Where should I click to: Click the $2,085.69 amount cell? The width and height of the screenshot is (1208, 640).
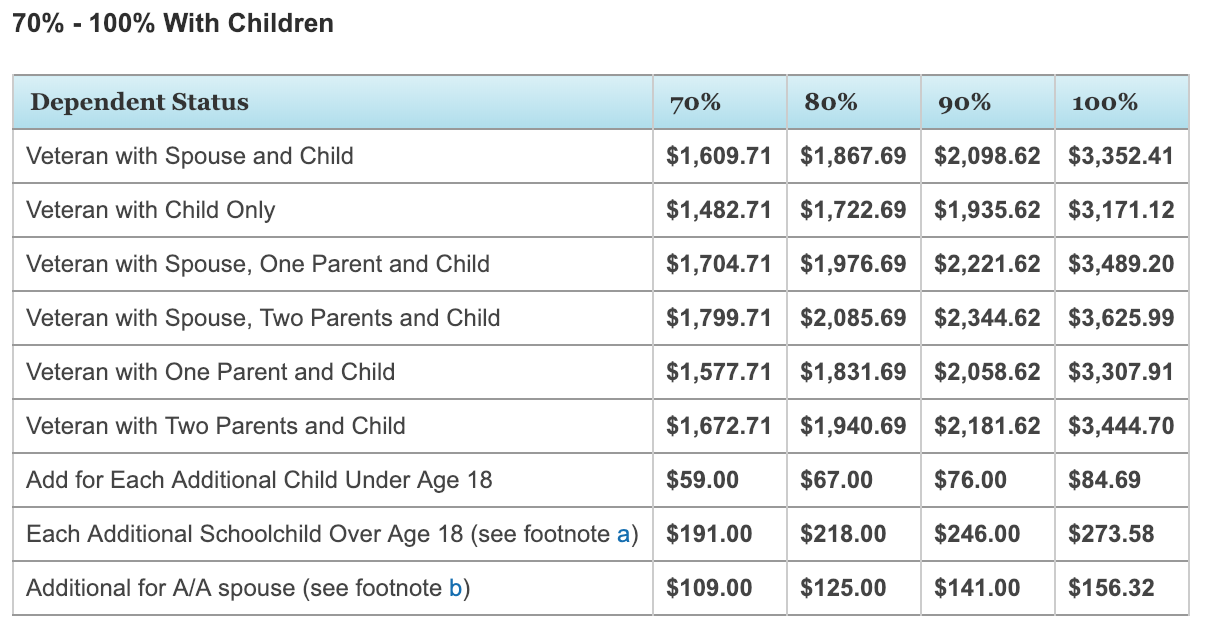click(x=853, y=318)
